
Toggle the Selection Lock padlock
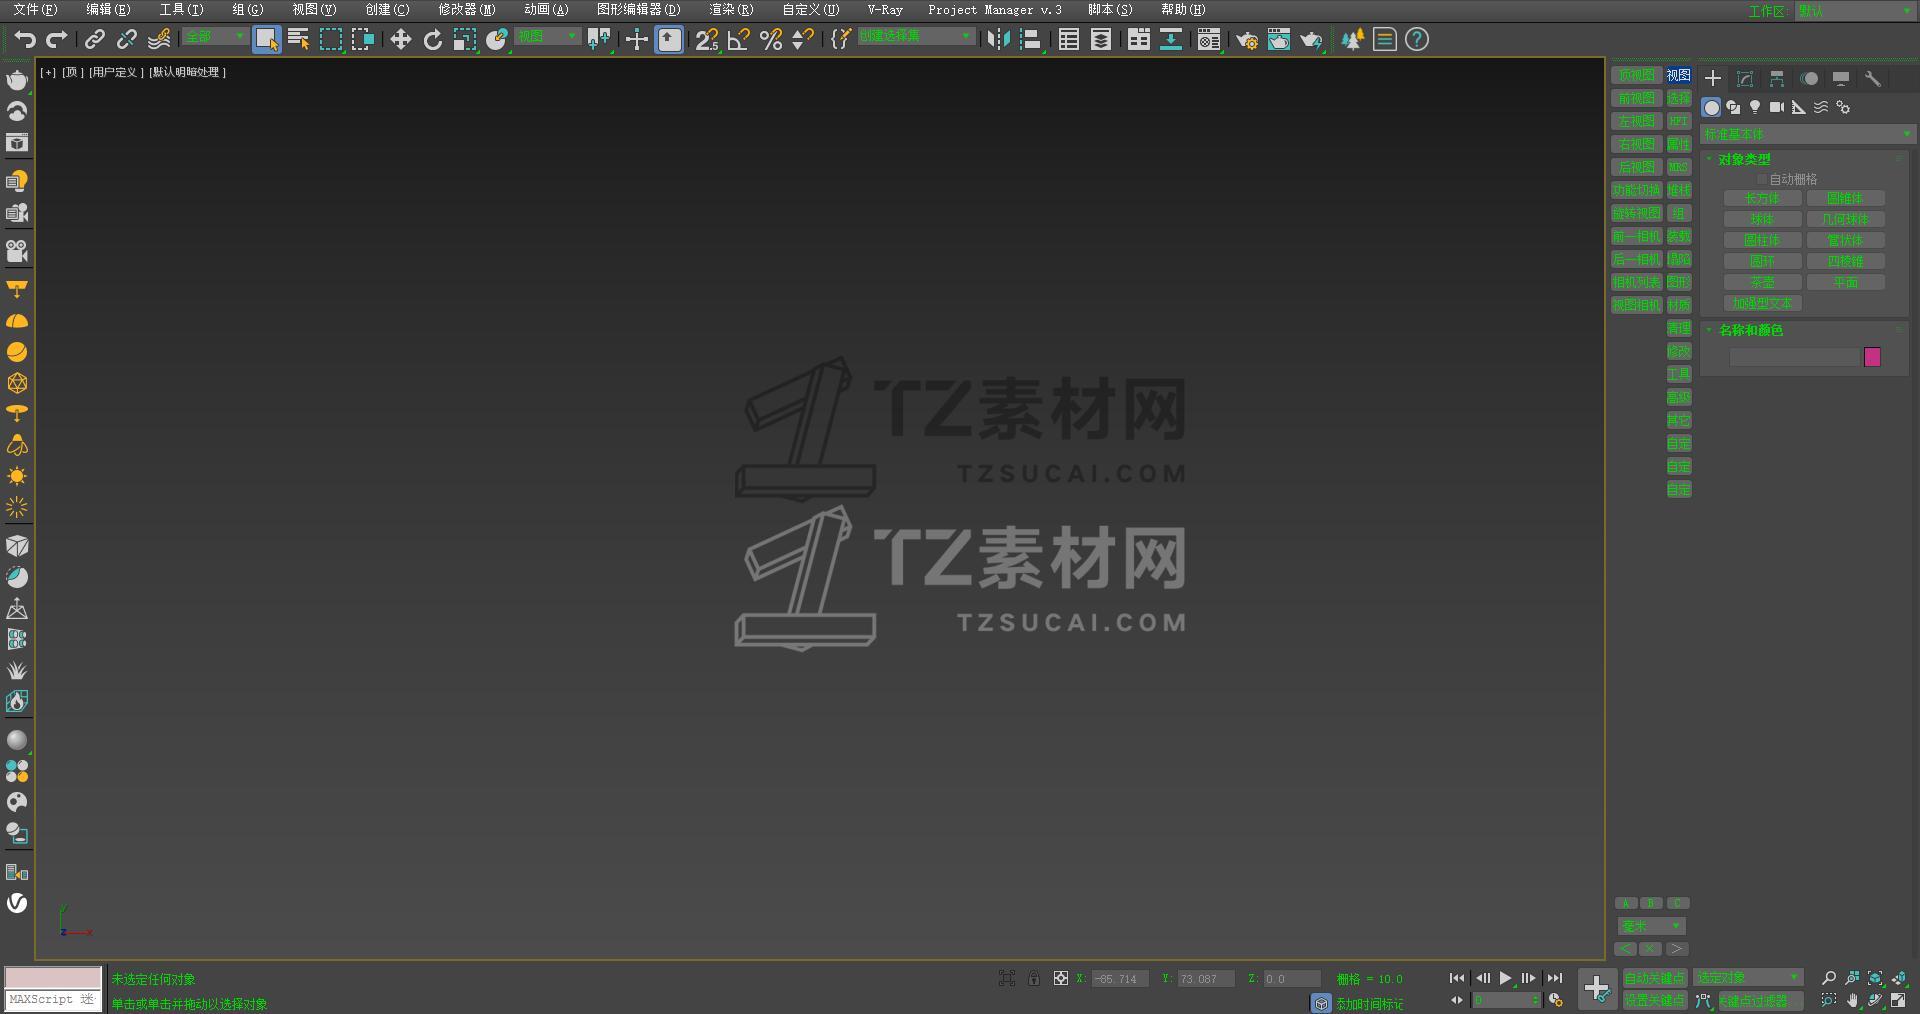[x=1034, y=978]
